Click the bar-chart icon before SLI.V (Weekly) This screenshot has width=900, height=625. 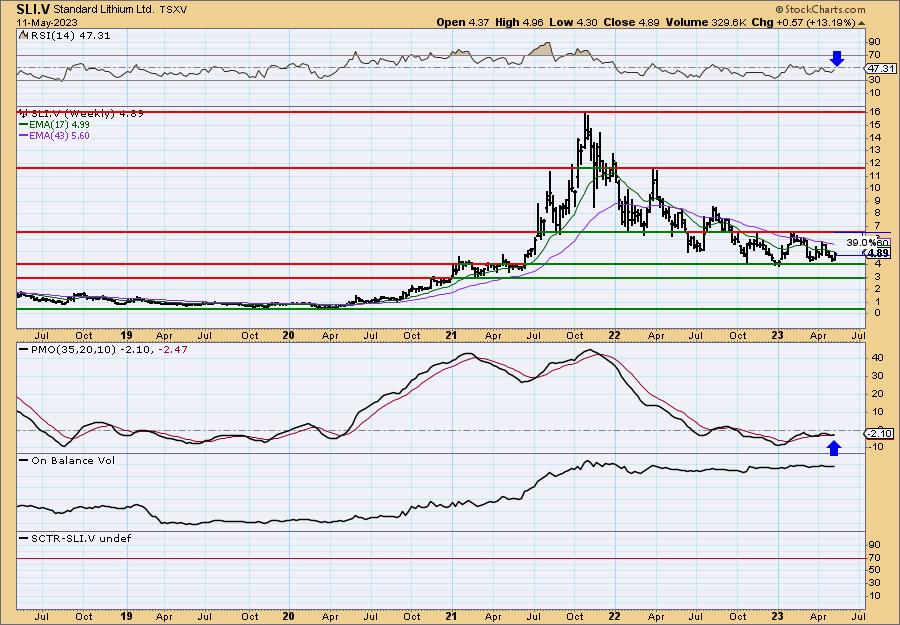coord(24,113)
